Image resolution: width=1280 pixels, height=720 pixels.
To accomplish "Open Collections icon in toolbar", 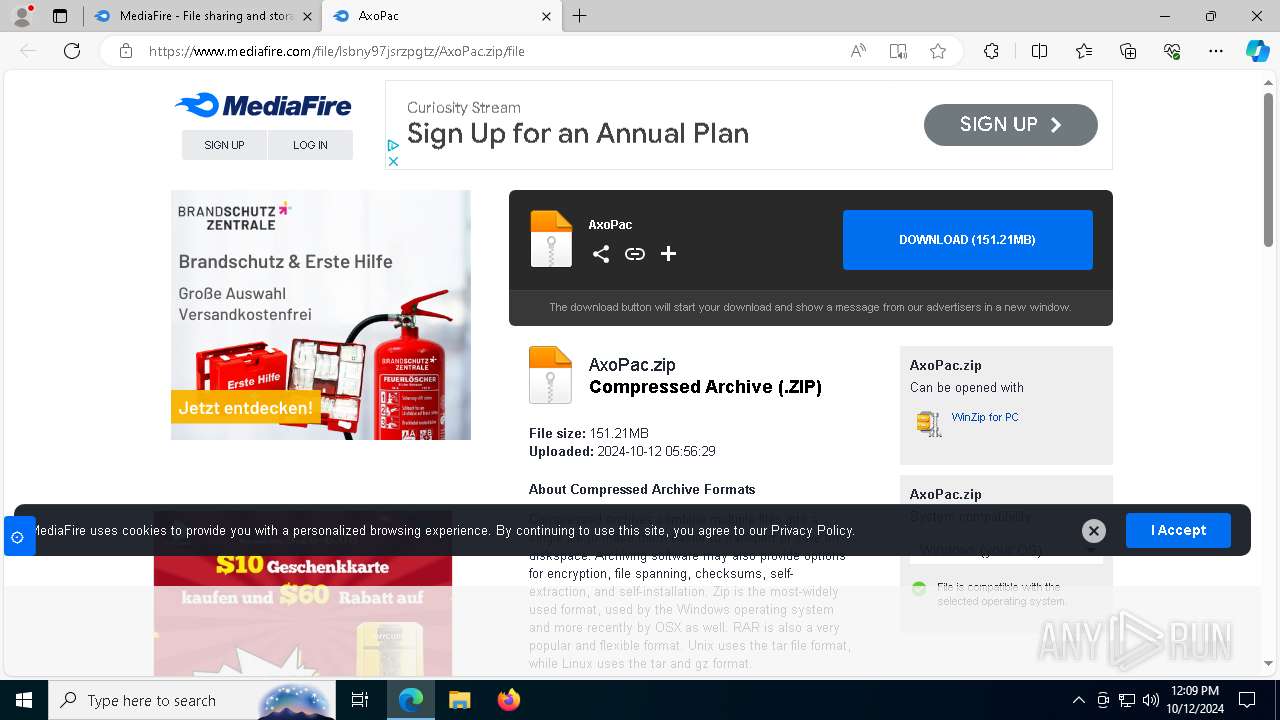I will 1128,51.
